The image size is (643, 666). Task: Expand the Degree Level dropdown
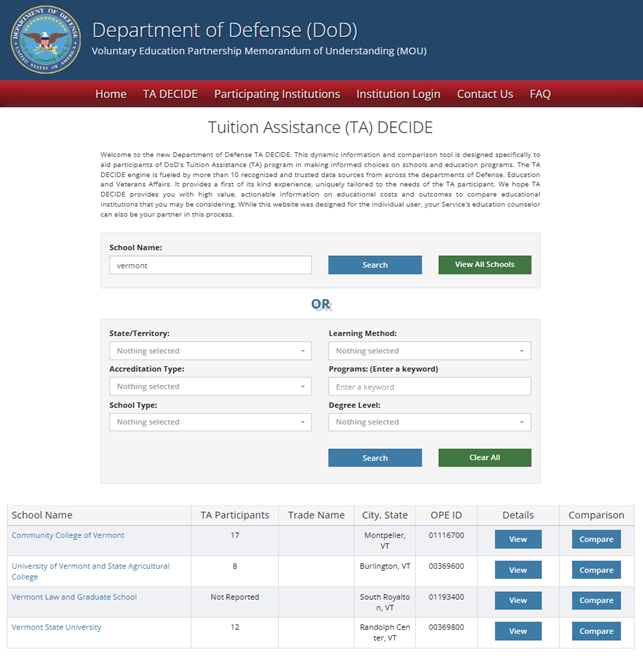[x=430, y=422]
